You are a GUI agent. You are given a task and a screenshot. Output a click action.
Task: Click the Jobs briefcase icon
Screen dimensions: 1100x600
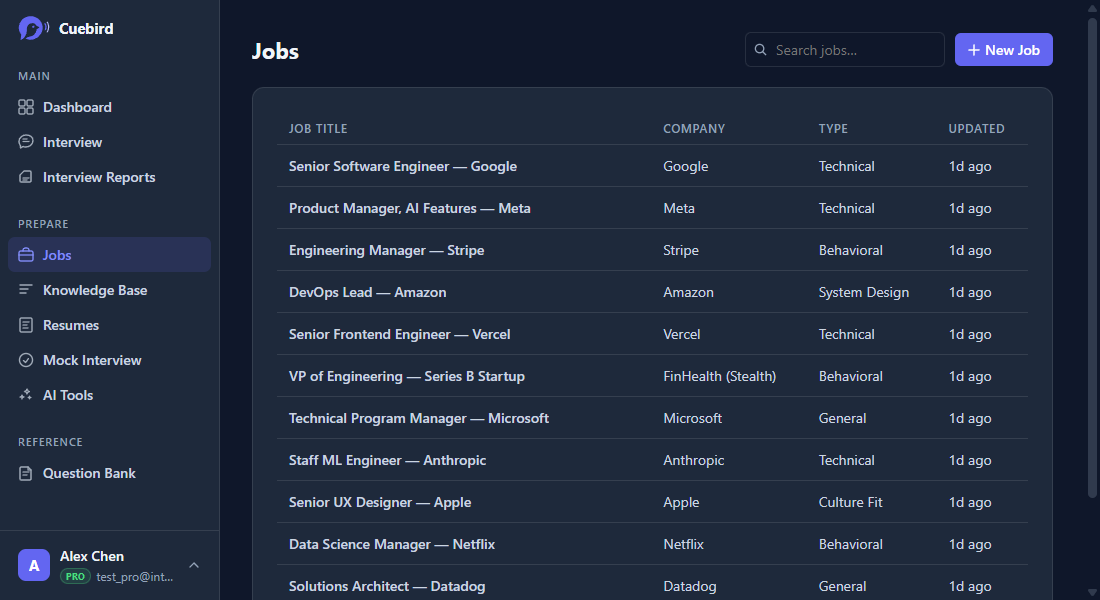click(x=26, y=255)
